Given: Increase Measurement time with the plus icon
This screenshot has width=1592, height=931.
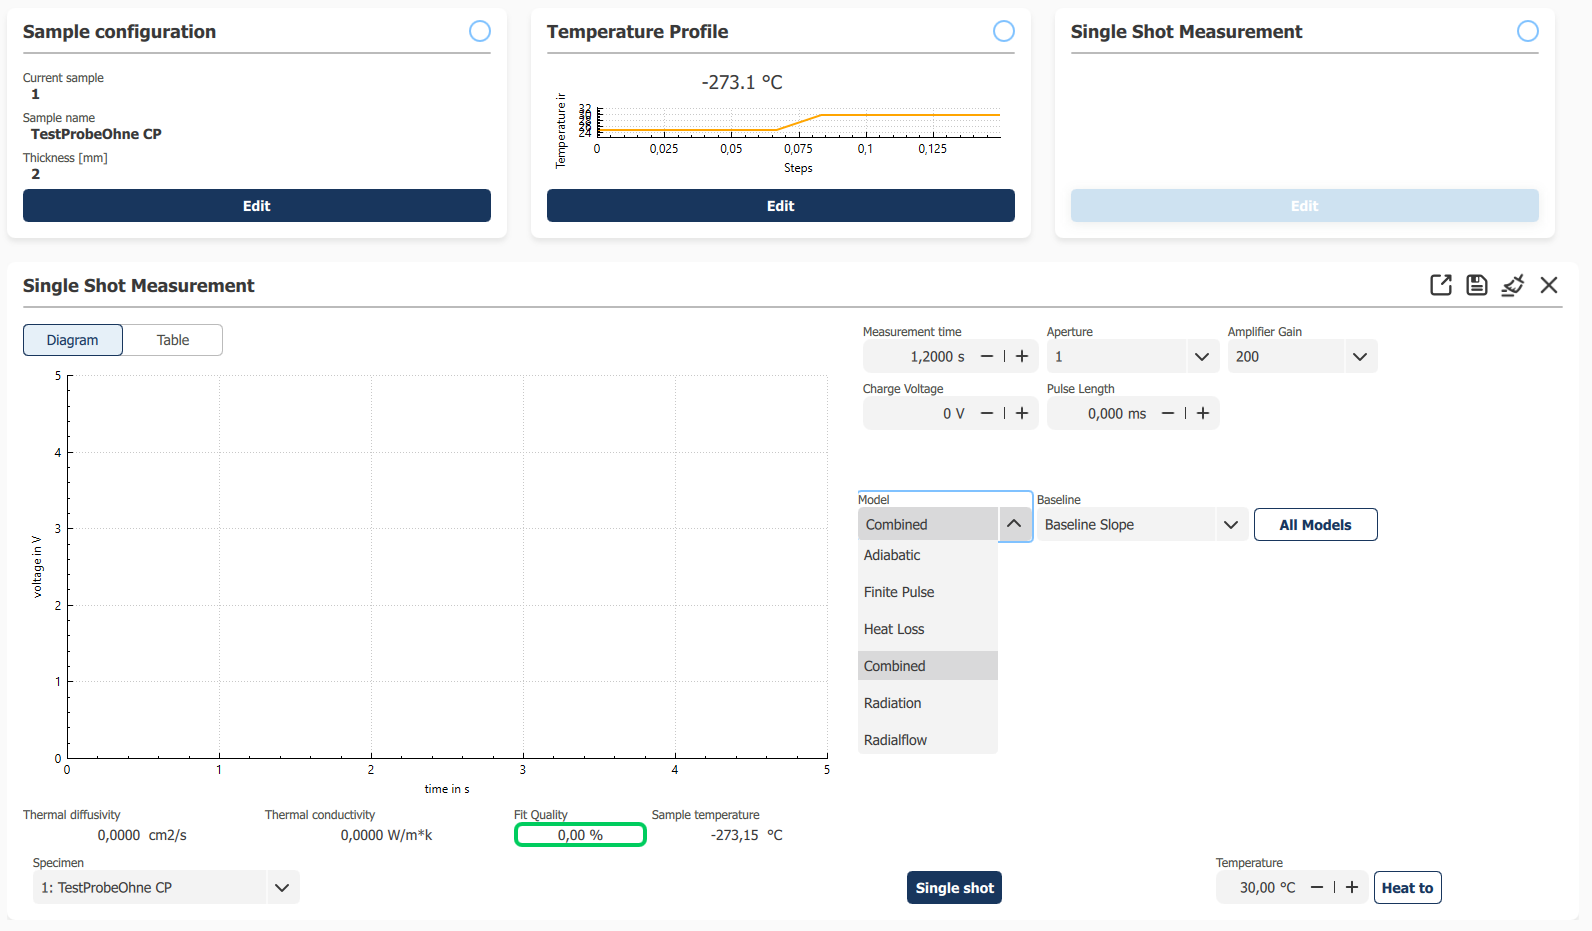Looking at the screenshot, I should (x=1022, y=356).
